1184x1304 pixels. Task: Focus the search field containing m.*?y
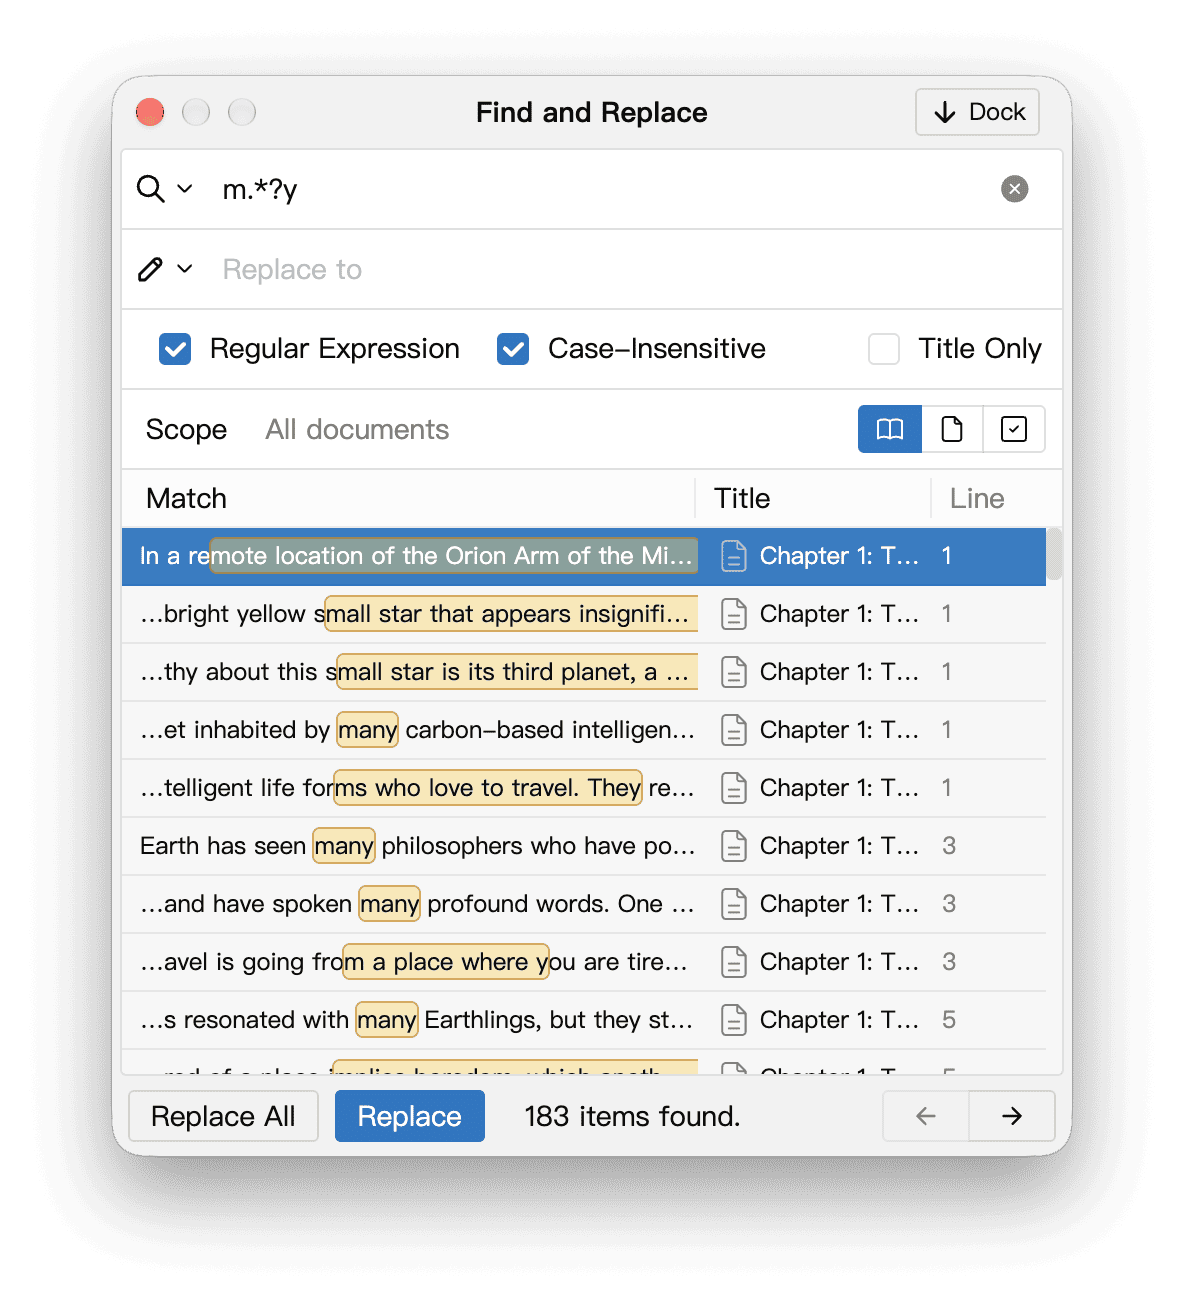(600, 189)
